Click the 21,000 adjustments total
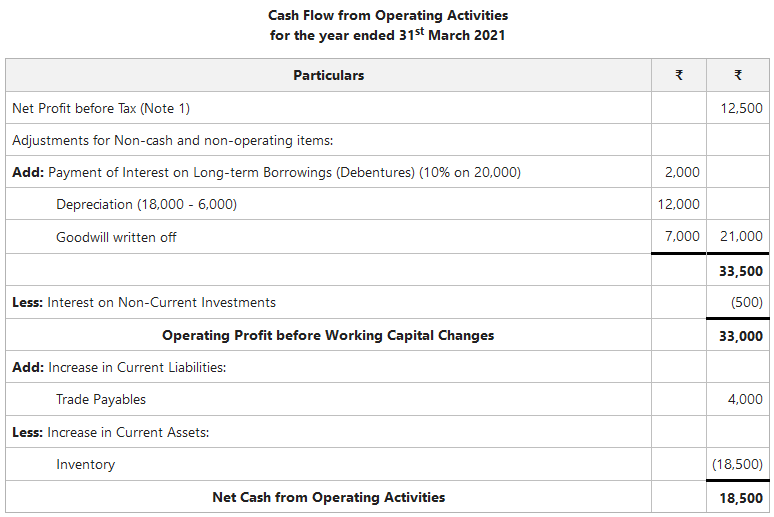Screen dimensions: 774x517 click(x=741, y=237)
